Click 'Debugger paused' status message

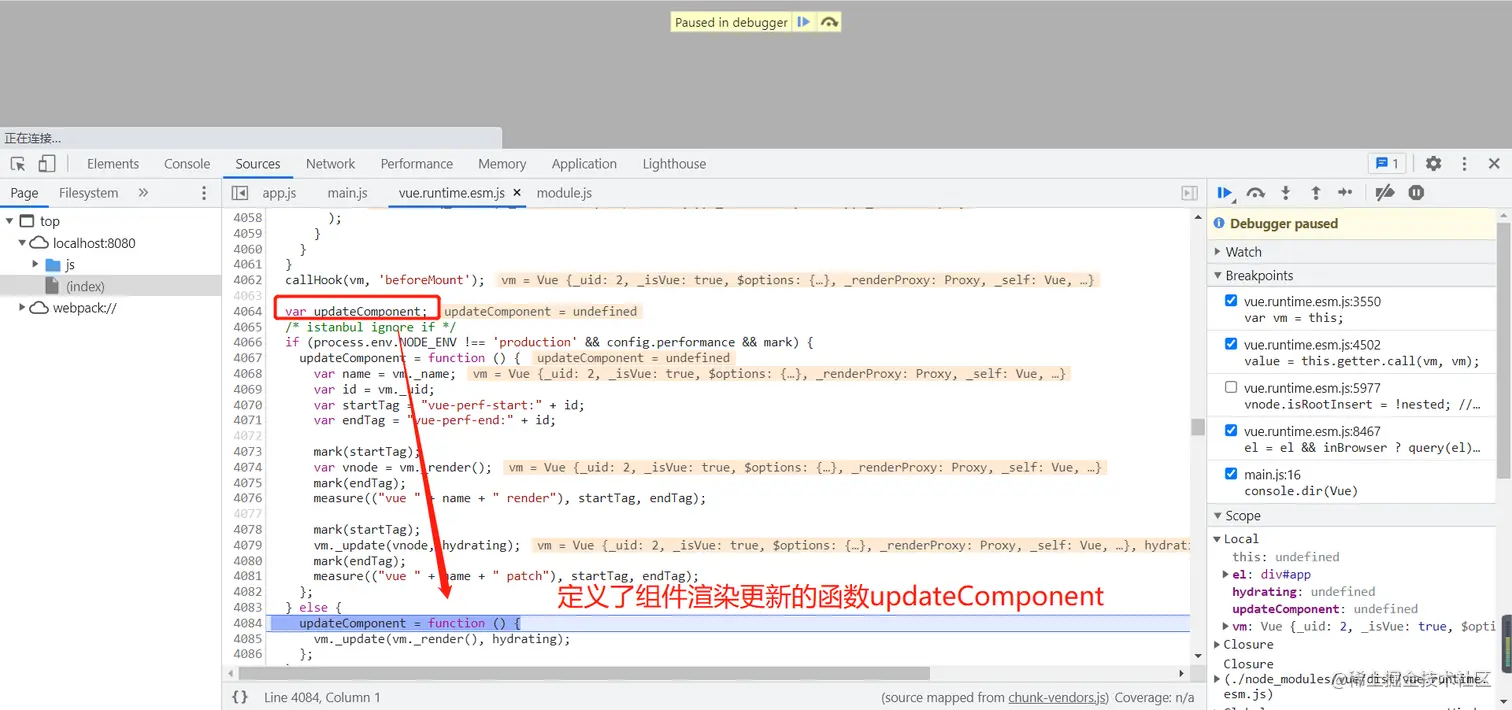1284,224
